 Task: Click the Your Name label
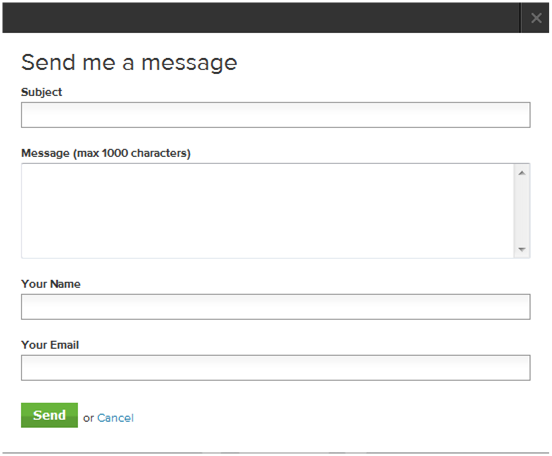[x=51, y=284]
